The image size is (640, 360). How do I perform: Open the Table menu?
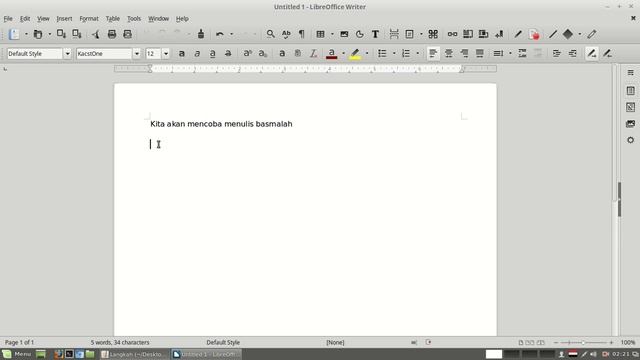[x=113, y=19]
